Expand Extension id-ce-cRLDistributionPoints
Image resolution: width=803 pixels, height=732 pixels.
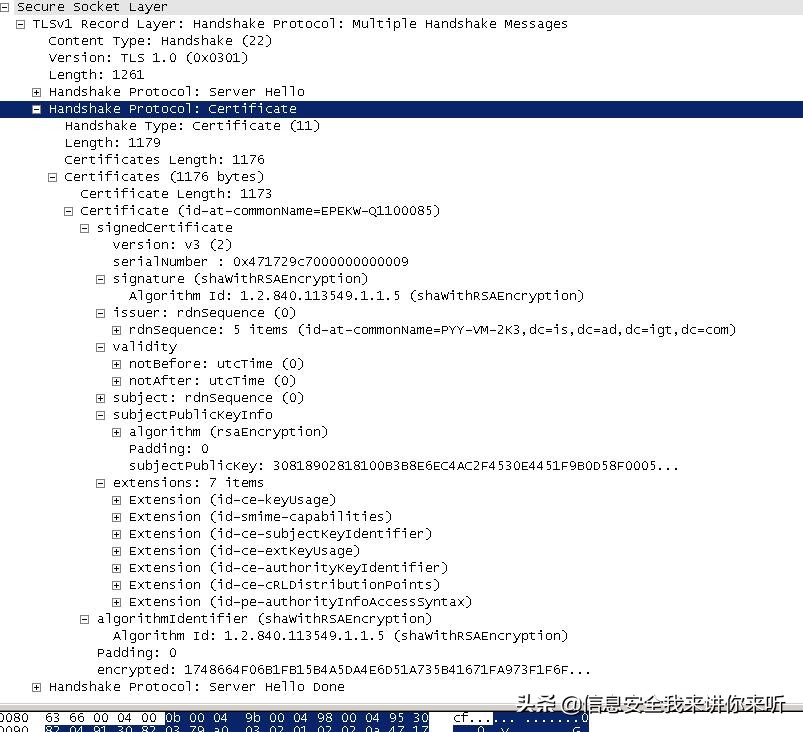[x=117, y=585]
